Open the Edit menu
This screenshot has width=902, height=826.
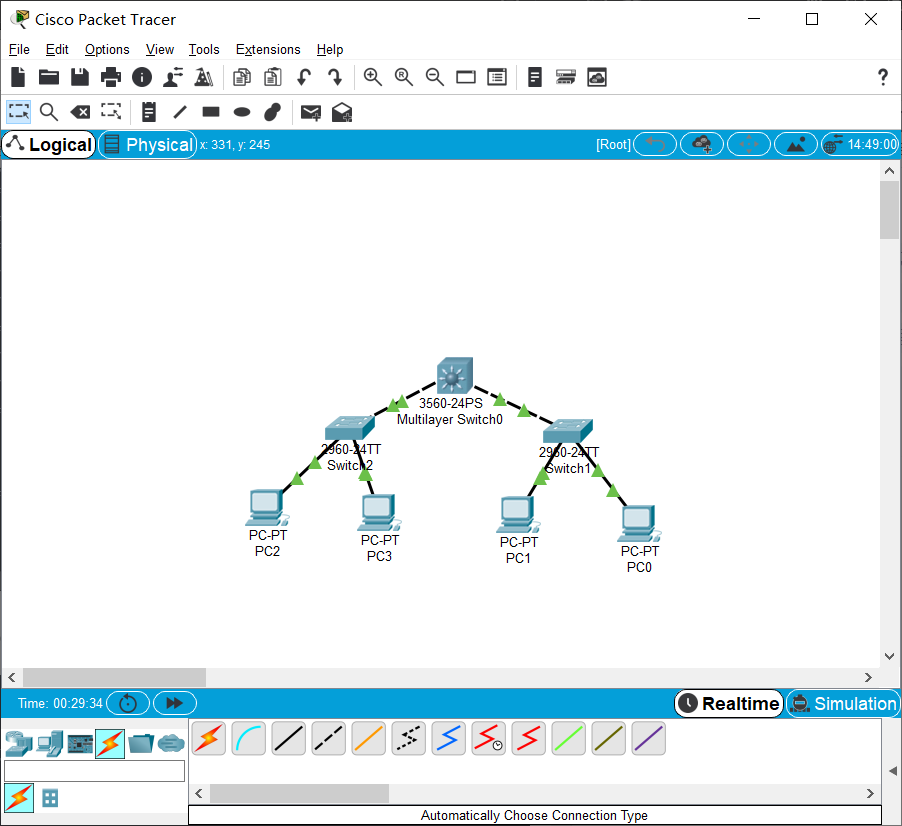click(x=57, y=49)
